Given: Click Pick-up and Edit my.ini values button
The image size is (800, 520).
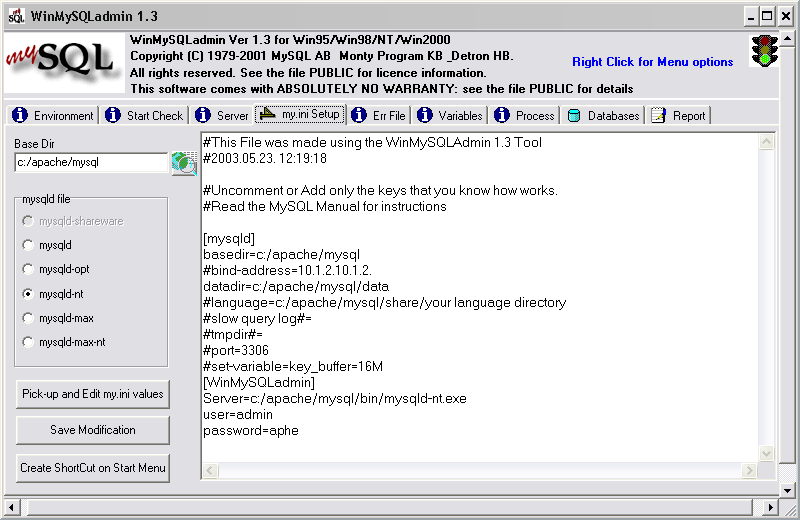Looking at the screenshot, I should (93, 394).
